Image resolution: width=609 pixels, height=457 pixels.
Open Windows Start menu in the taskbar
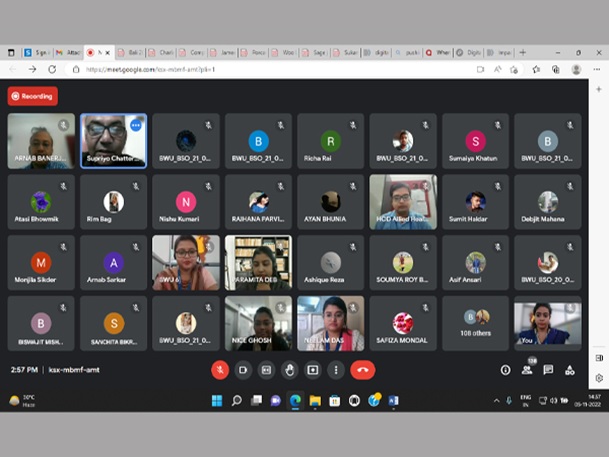(x=215, y=401)
